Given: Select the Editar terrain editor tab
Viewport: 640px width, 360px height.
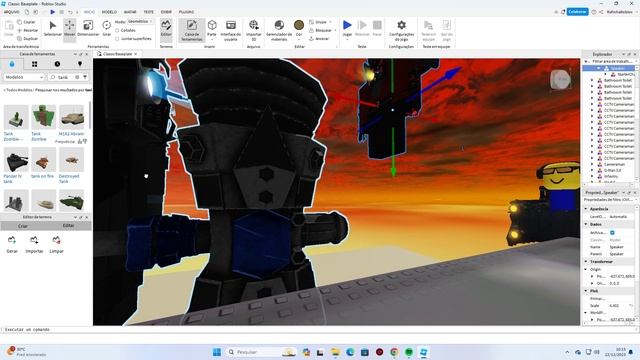Looking at the screenshot, I should [x=68, y=226].
